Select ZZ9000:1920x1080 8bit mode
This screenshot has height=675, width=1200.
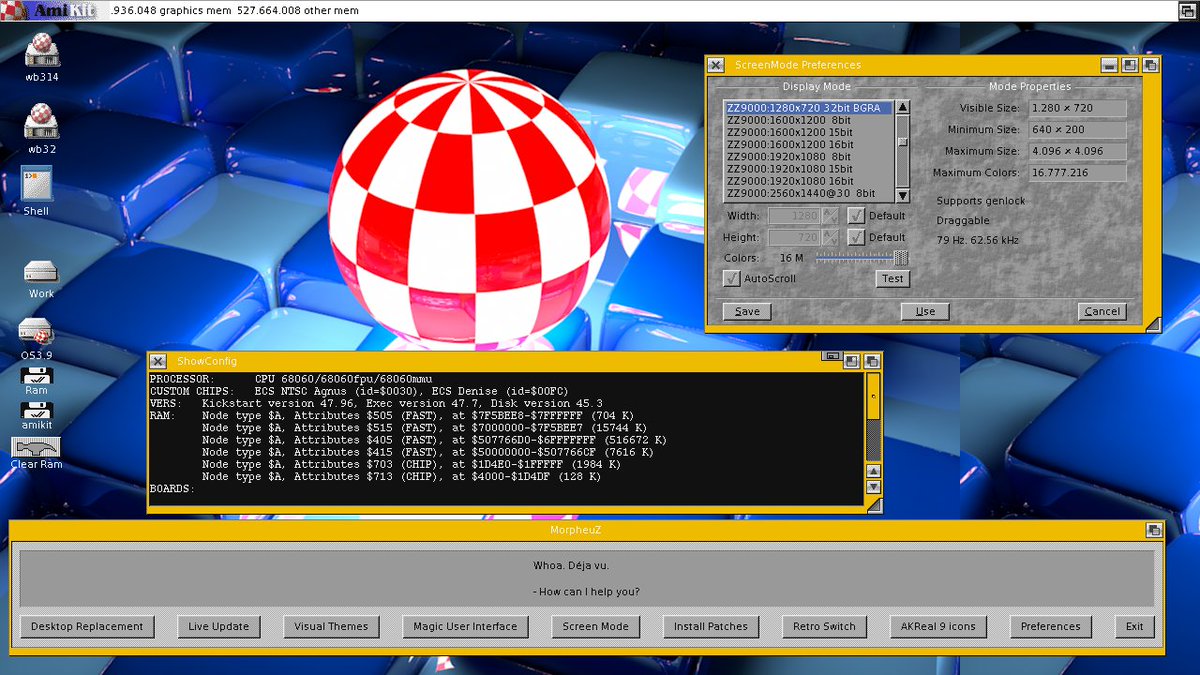(x=808, y=156)
